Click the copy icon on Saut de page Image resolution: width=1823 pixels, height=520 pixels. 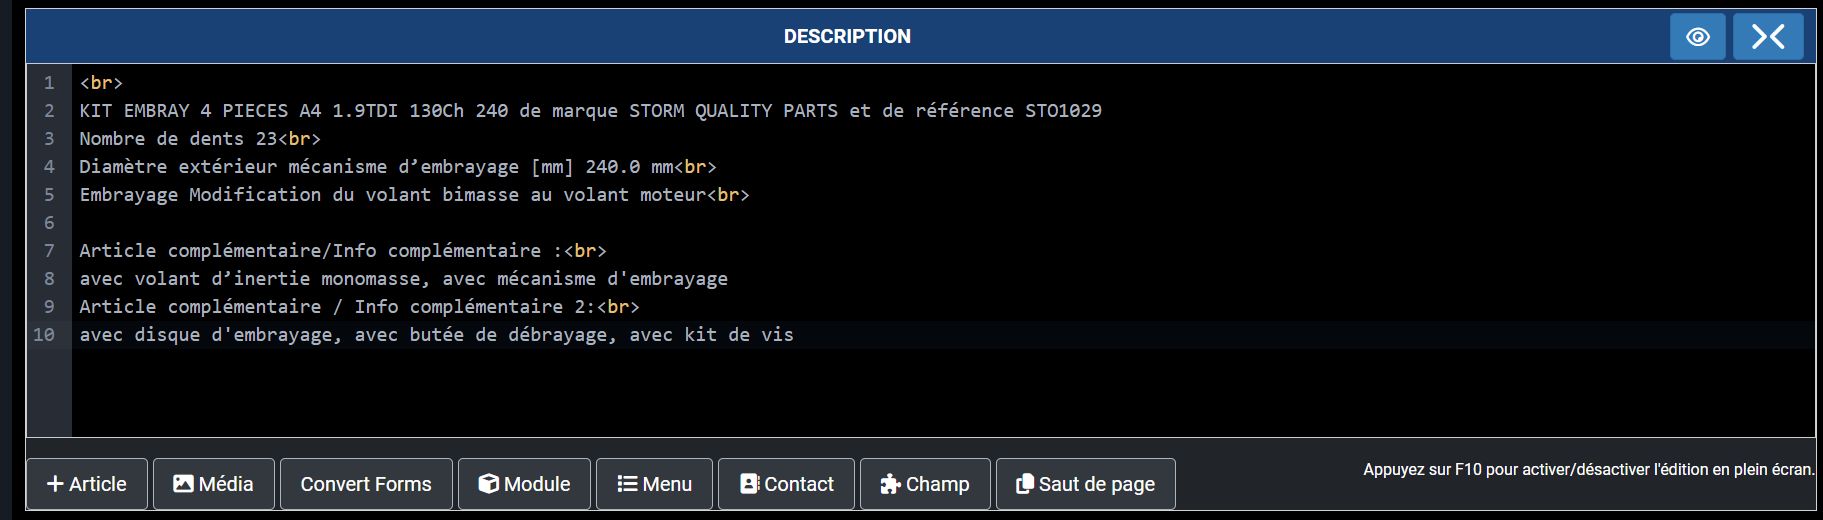pos(1025,484)
